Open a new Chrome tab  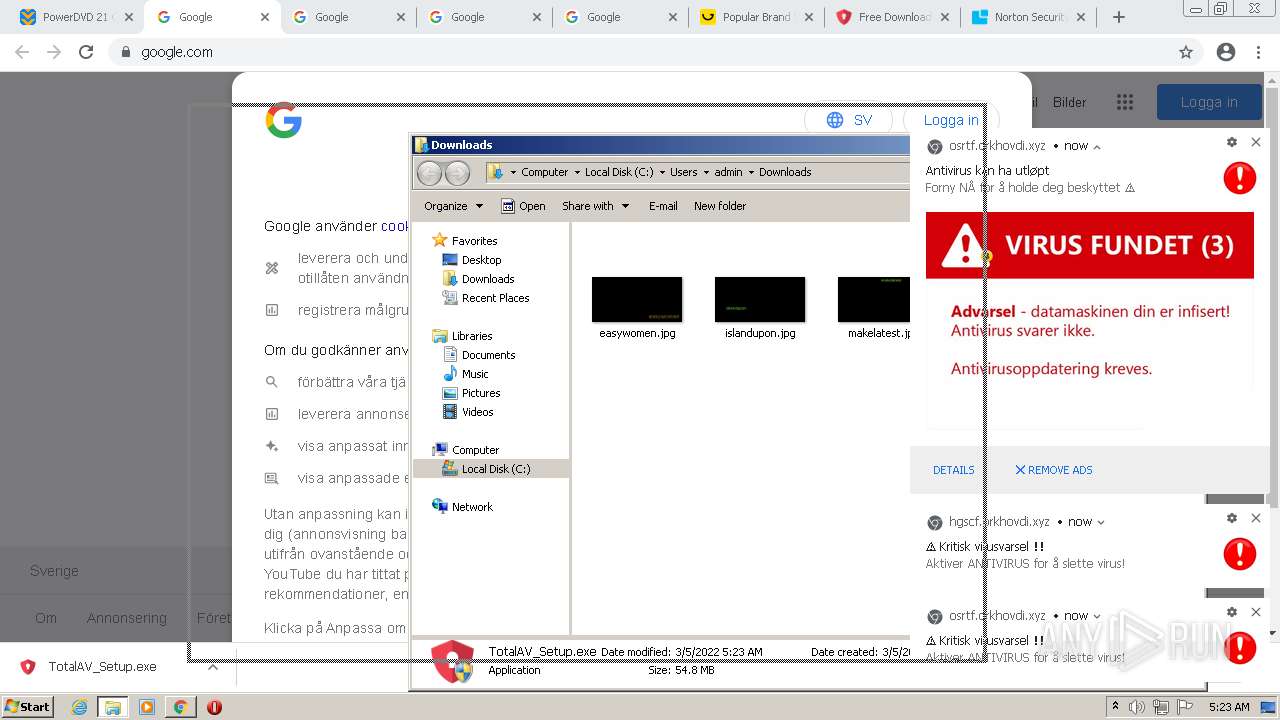1119,17
